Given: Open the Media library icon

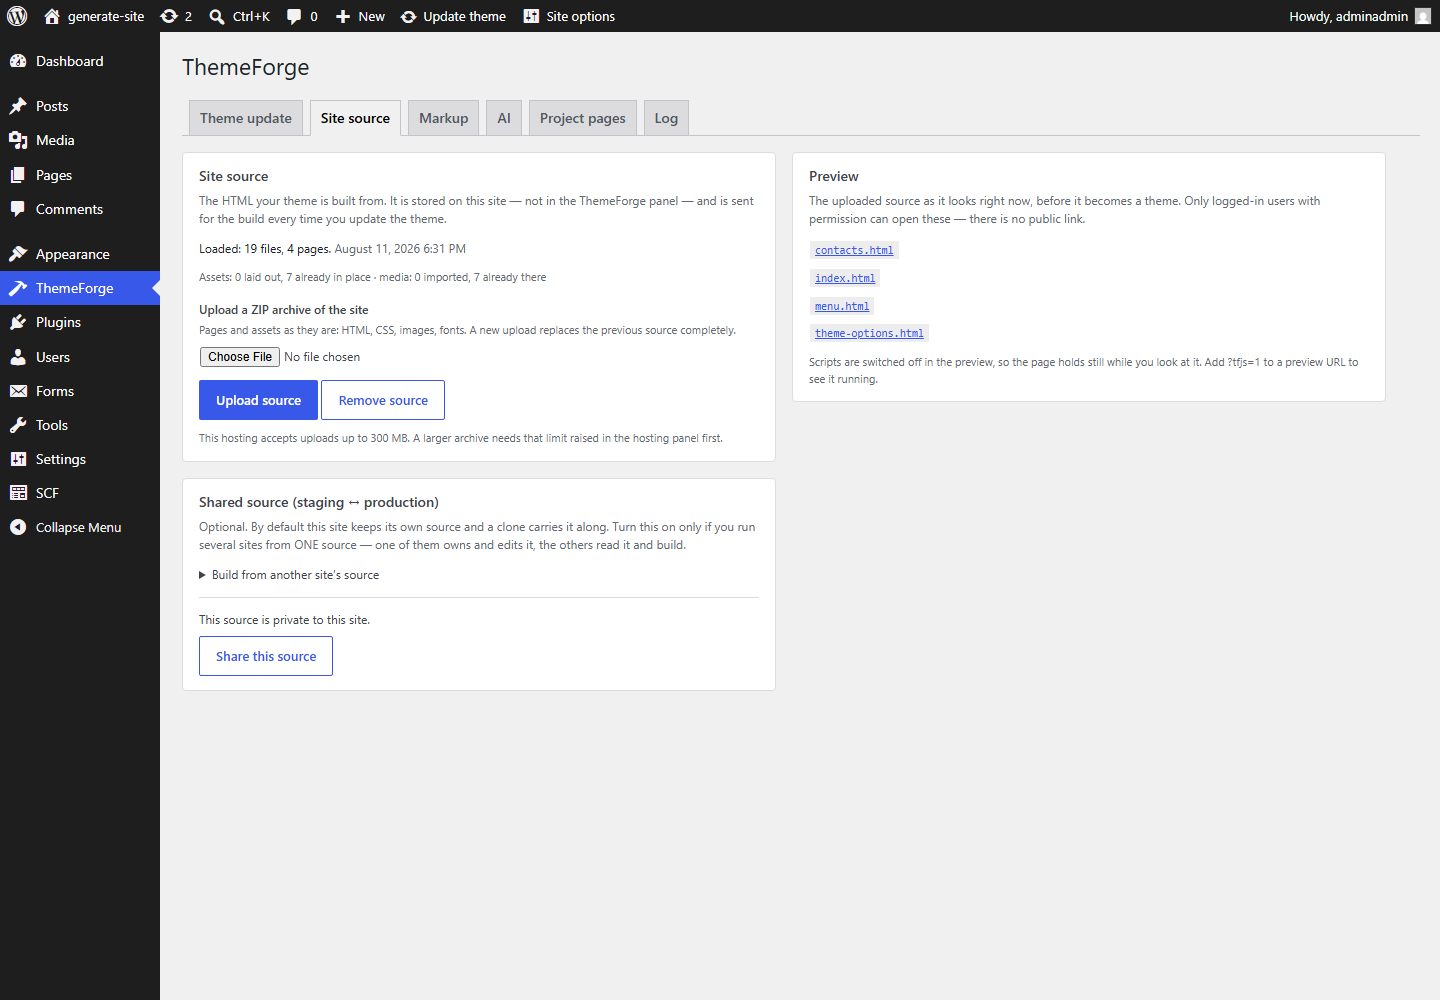Looking at the screenshot, I should tap(18, 140).
